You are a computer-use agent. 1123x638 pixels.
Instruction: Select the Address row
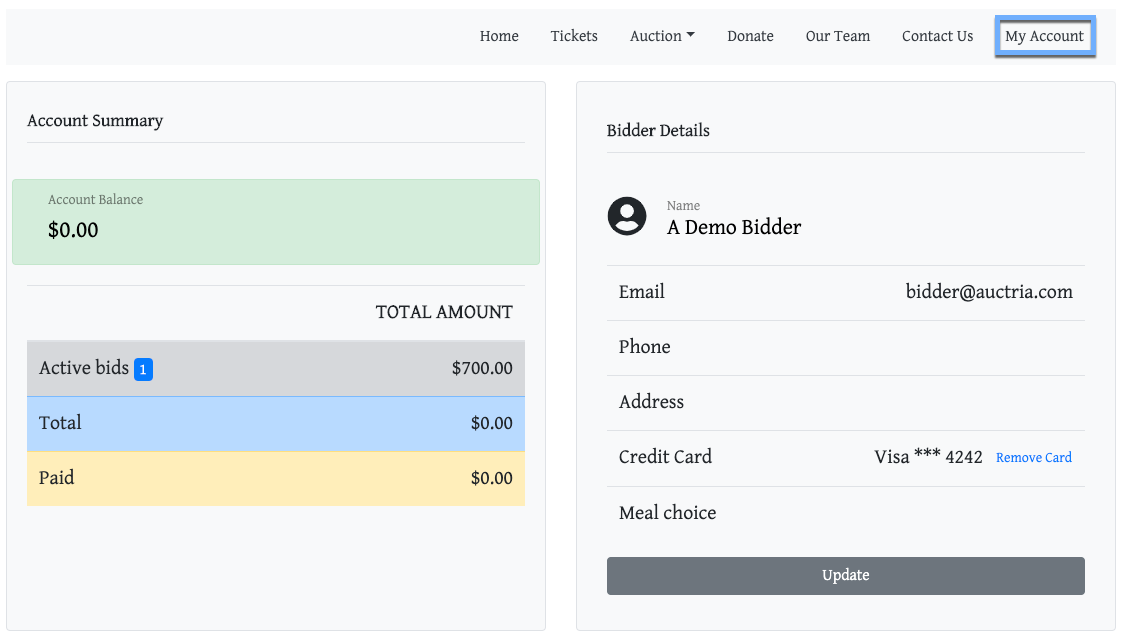845,402
